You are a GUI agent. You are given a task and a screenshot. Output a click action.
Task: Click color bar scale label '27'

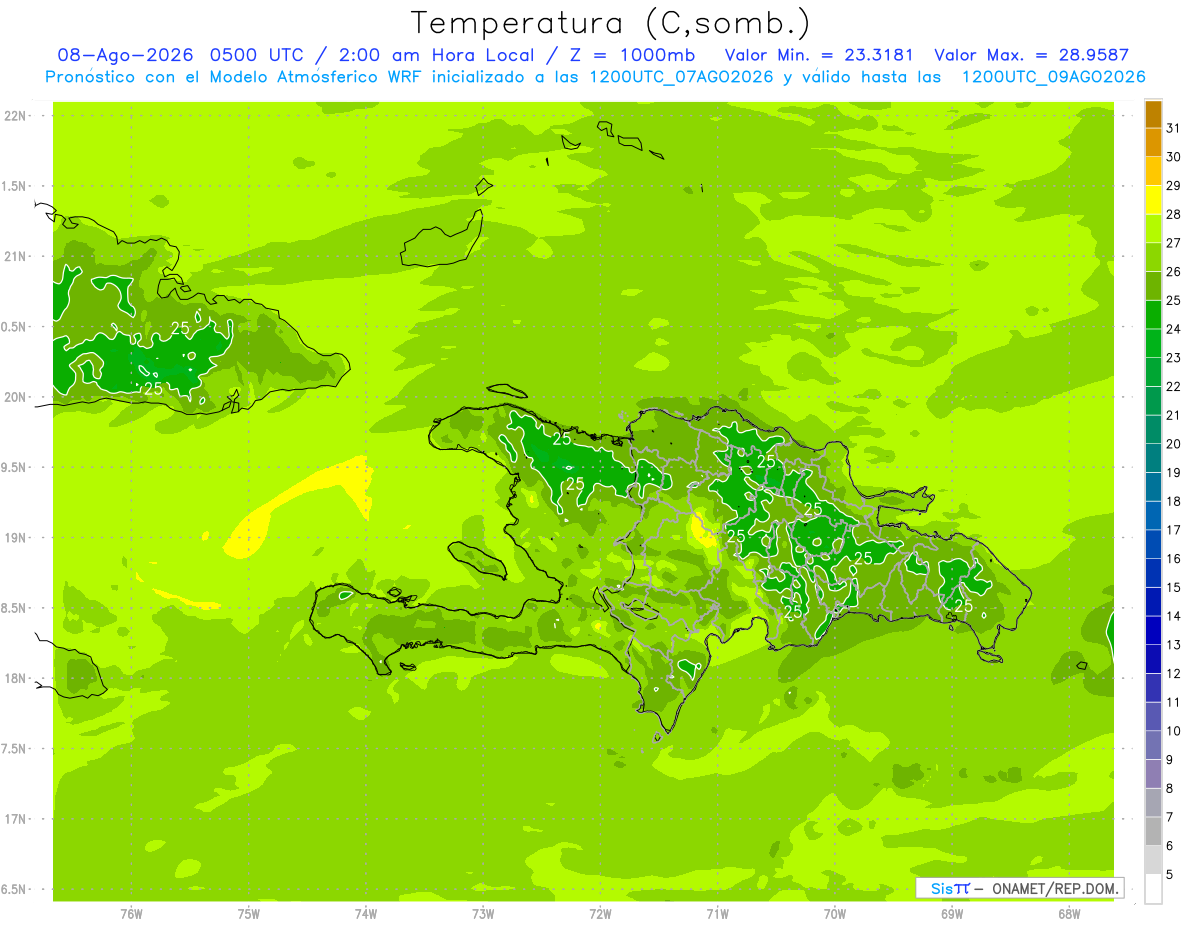pos(1174,243)
